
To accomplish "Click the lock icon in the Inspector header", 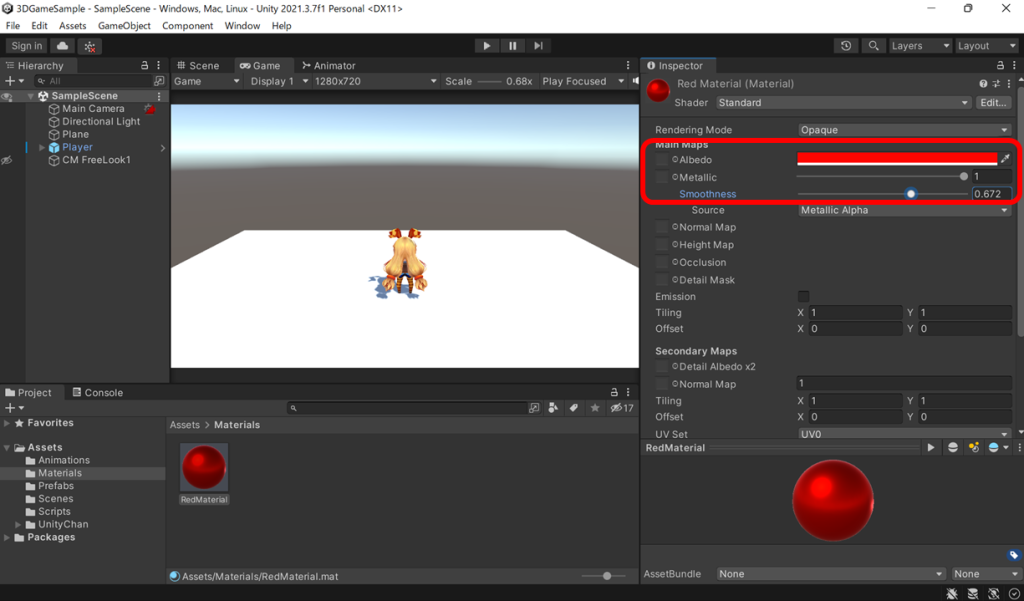I will pyautogui.click(x=1000, y=64).
